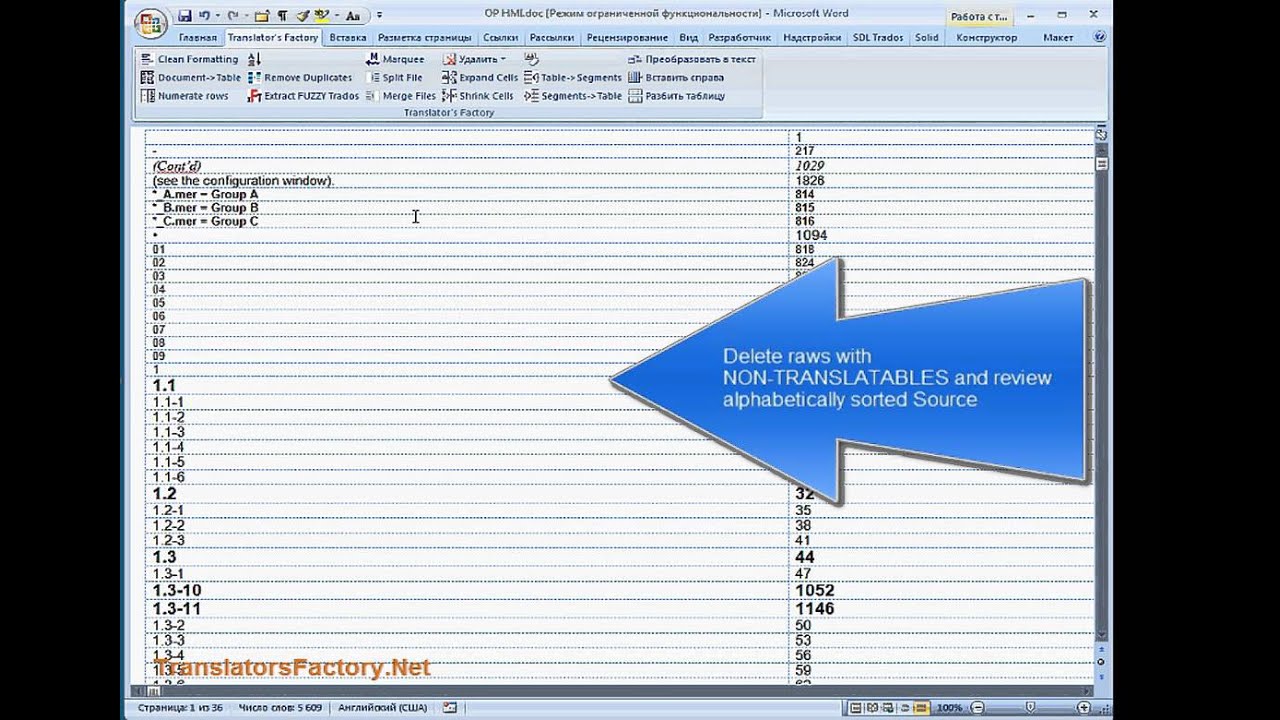Open the Разметка страницы tab
The image size is (1280, 720).
pyautogui.click(x=424, y=37)
